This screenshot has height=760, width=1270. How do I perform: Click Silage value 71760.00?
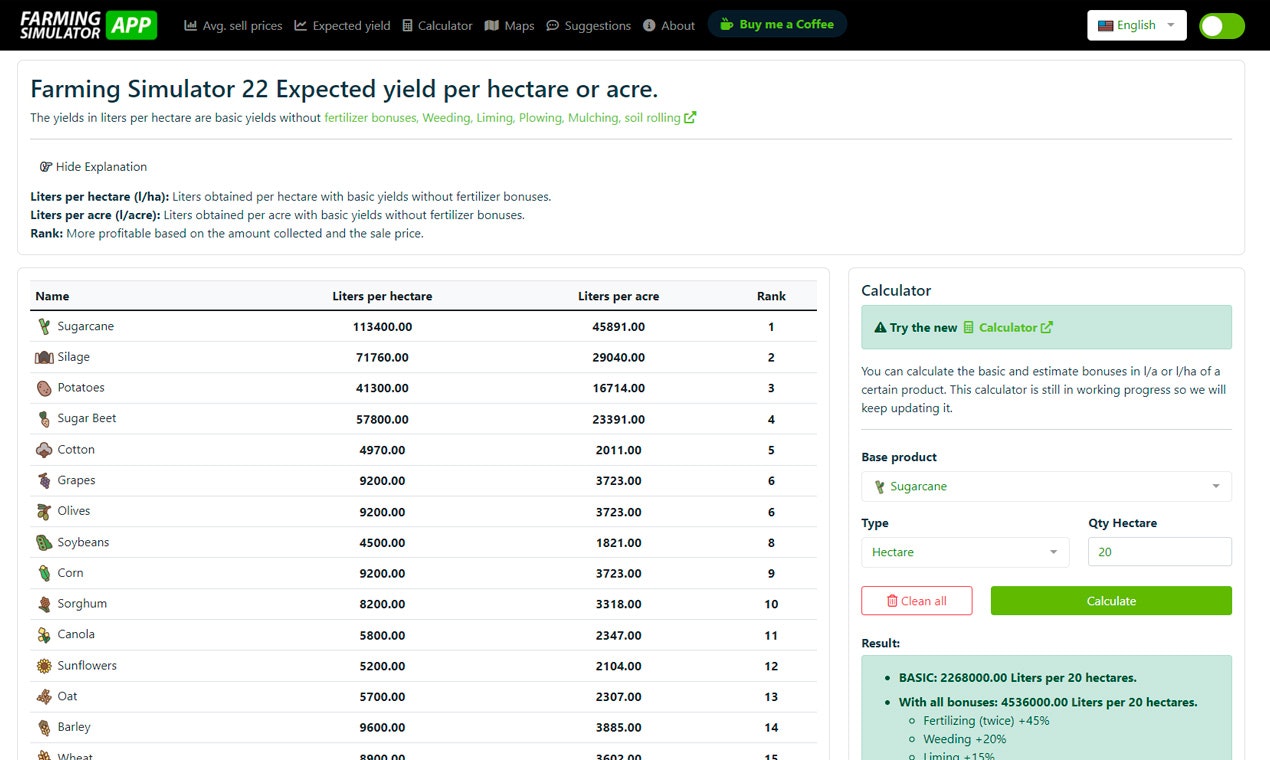(x=382, y=357)
